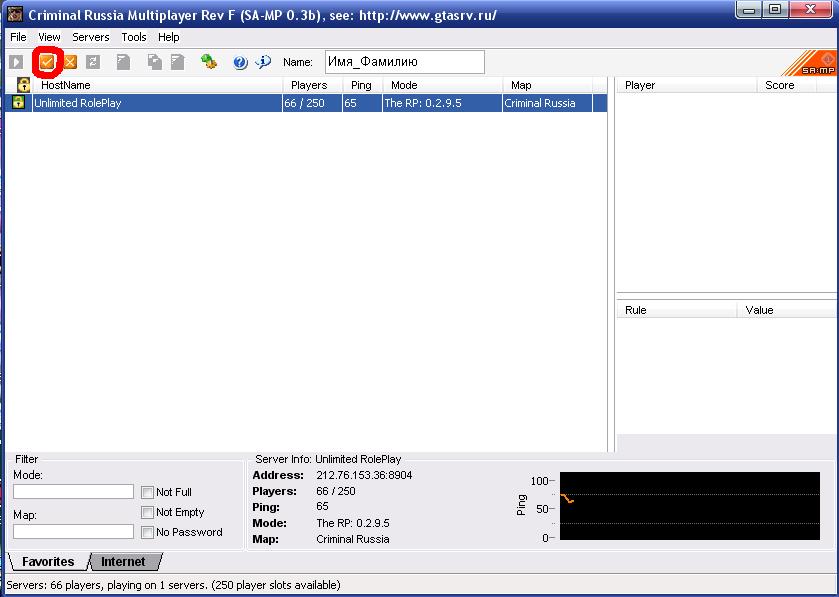Switch to the Favorites tab

pyautogui.click(x=48, y=562)
